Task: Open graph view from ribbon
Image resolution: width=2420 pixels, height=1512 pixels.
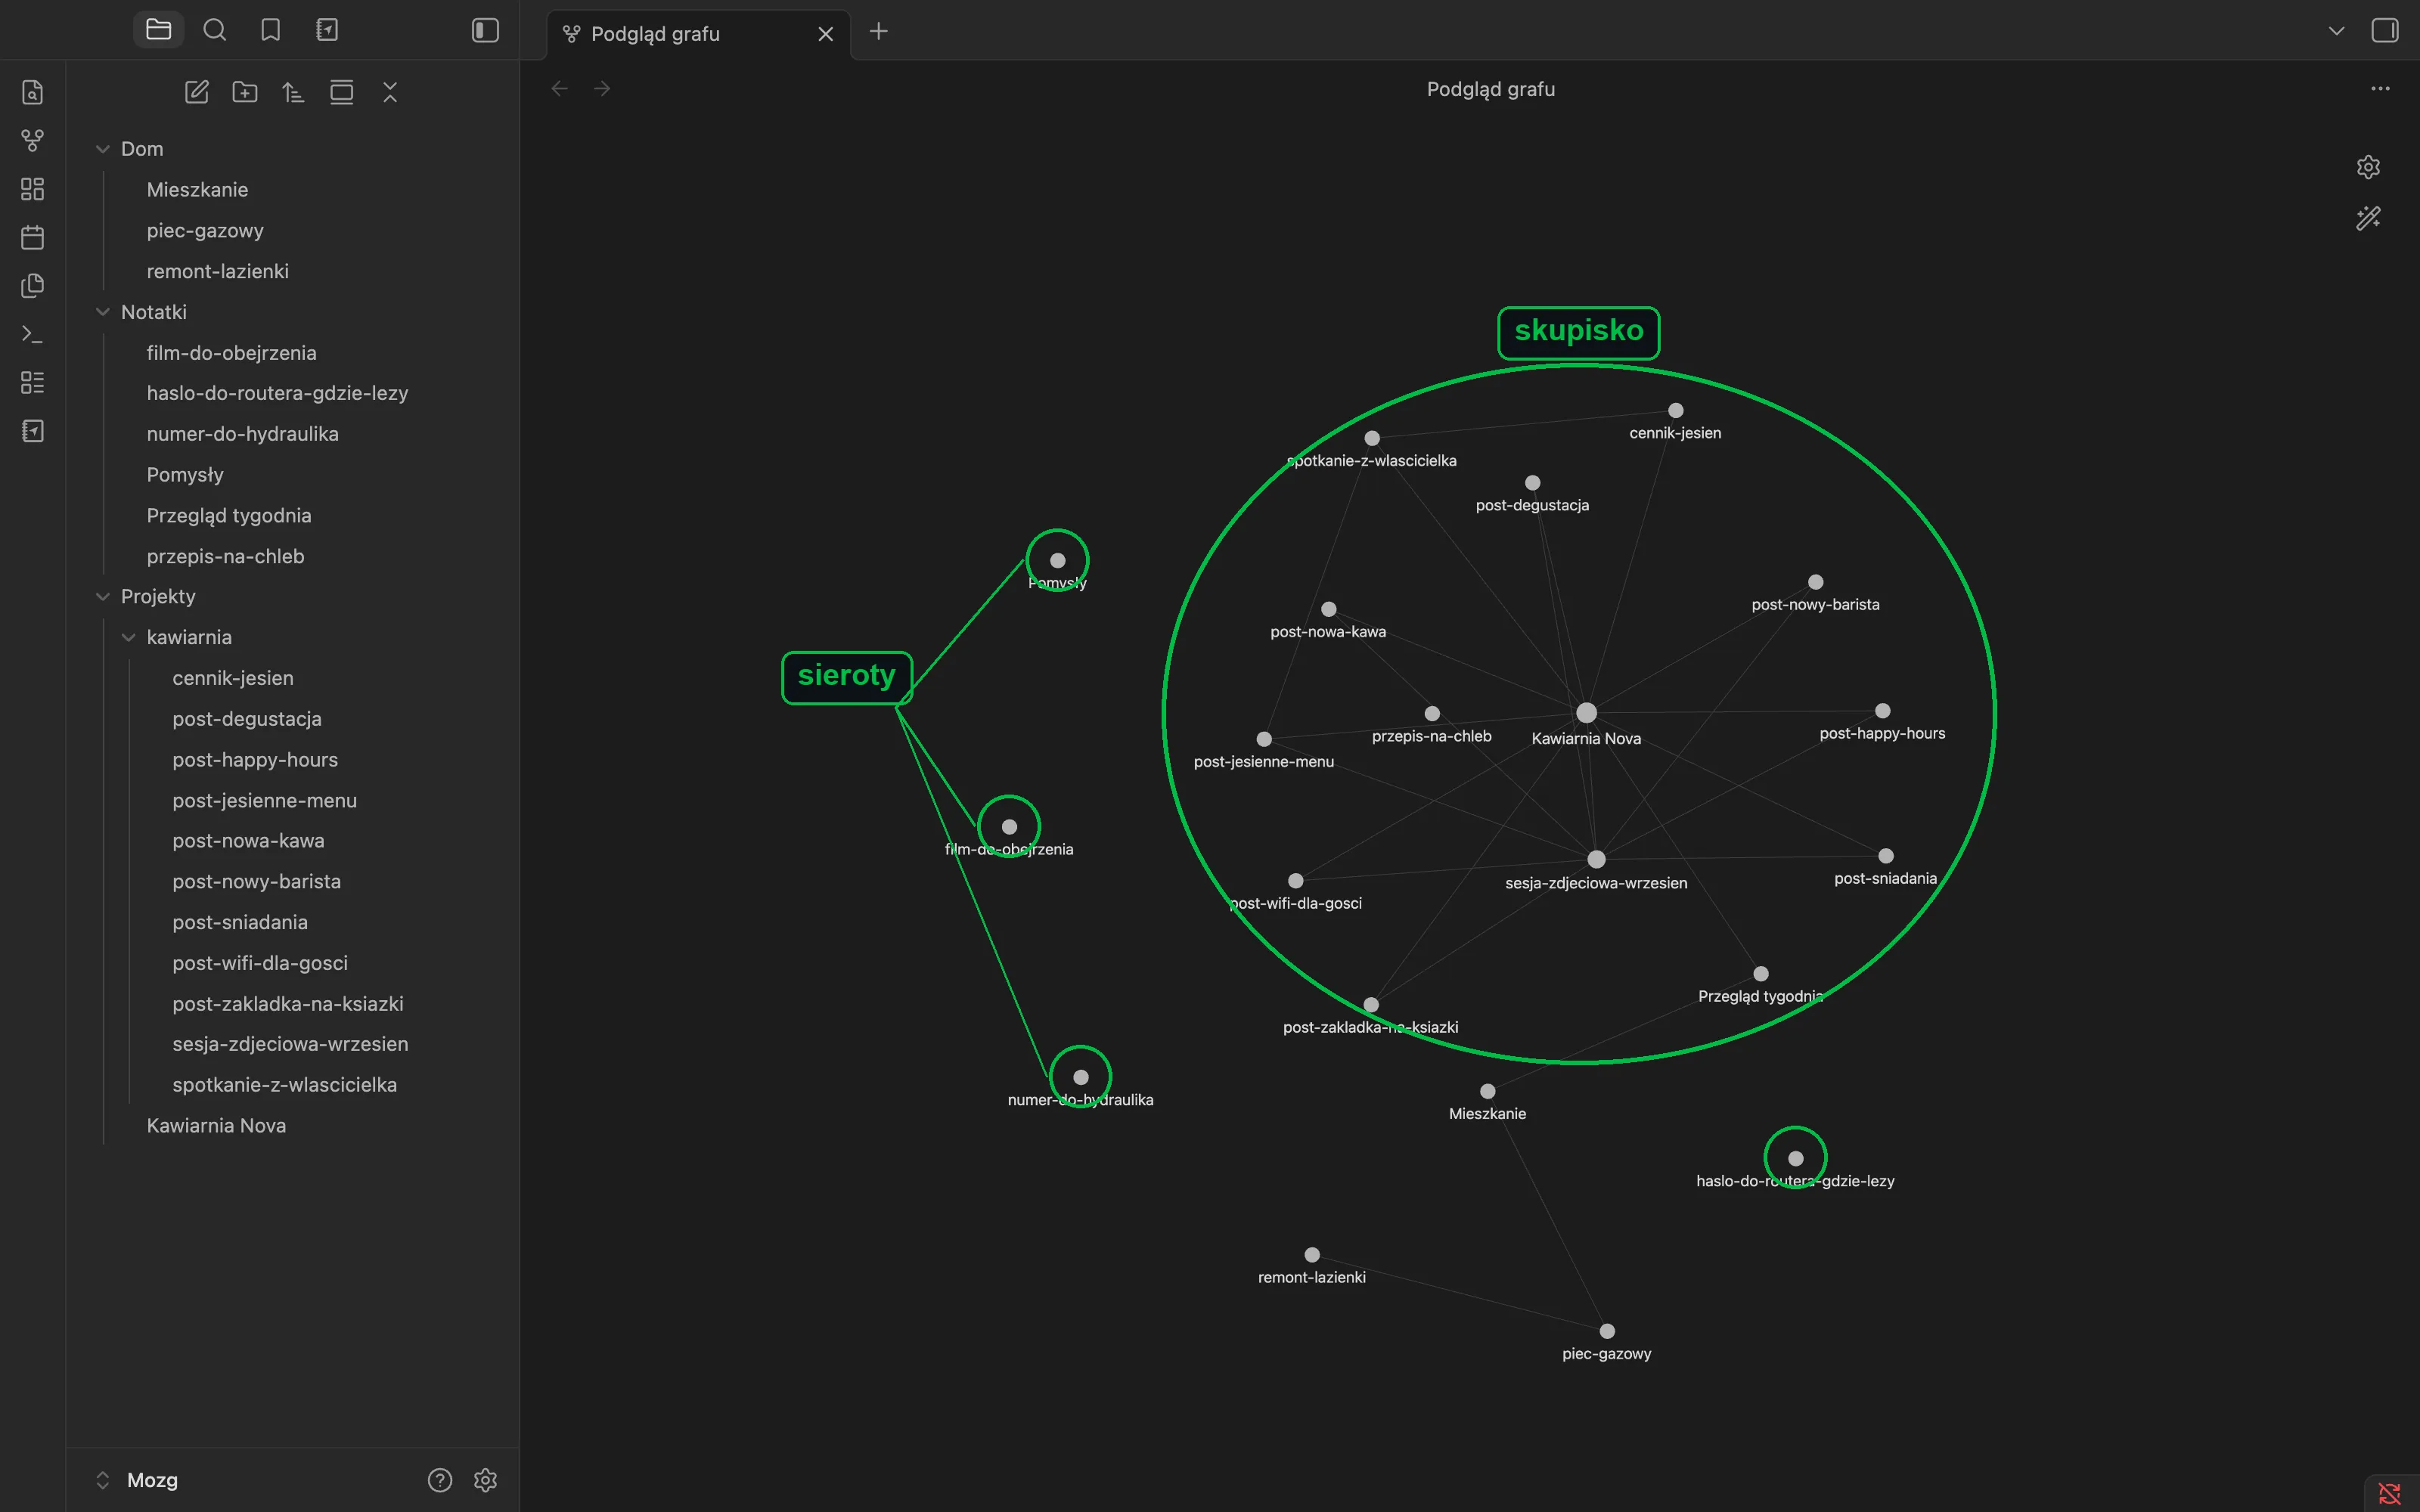Action: point(32,140)
